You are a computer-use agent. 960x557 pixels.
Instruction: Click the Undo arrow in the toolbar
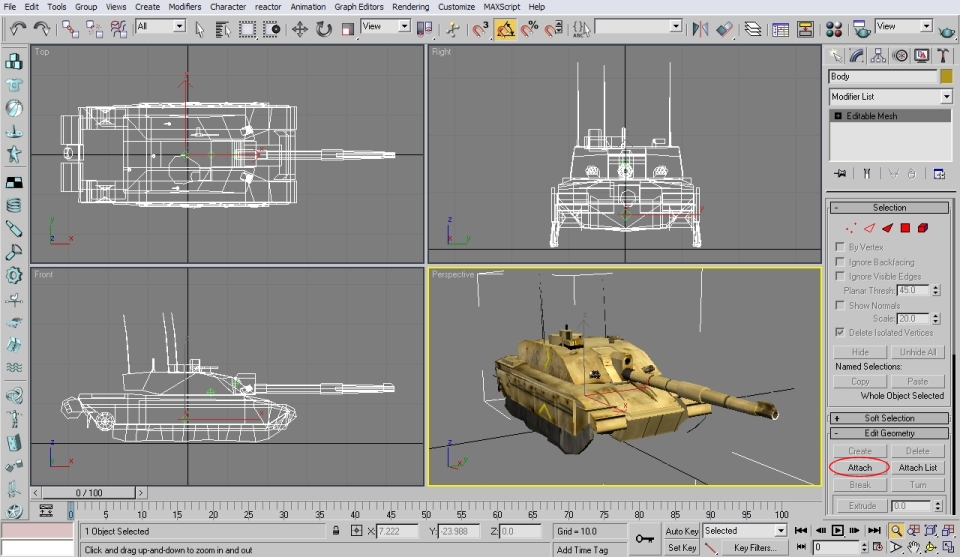pos(17,29)
